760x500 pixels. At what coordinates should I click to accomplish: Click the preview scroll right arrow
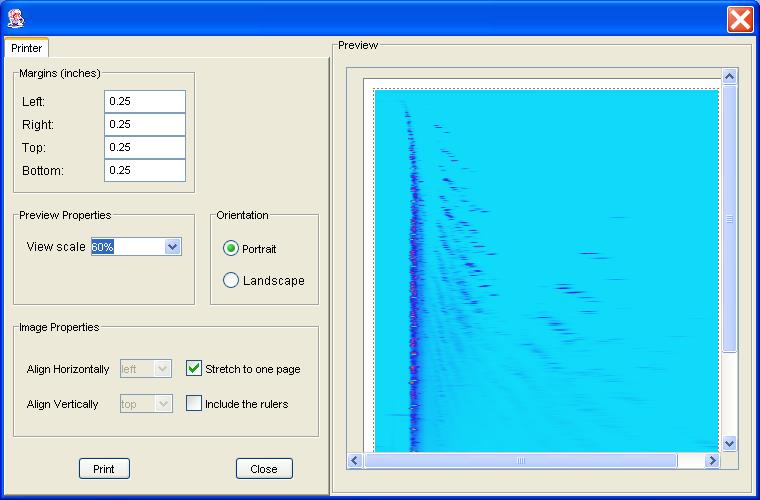click(712, 460)
